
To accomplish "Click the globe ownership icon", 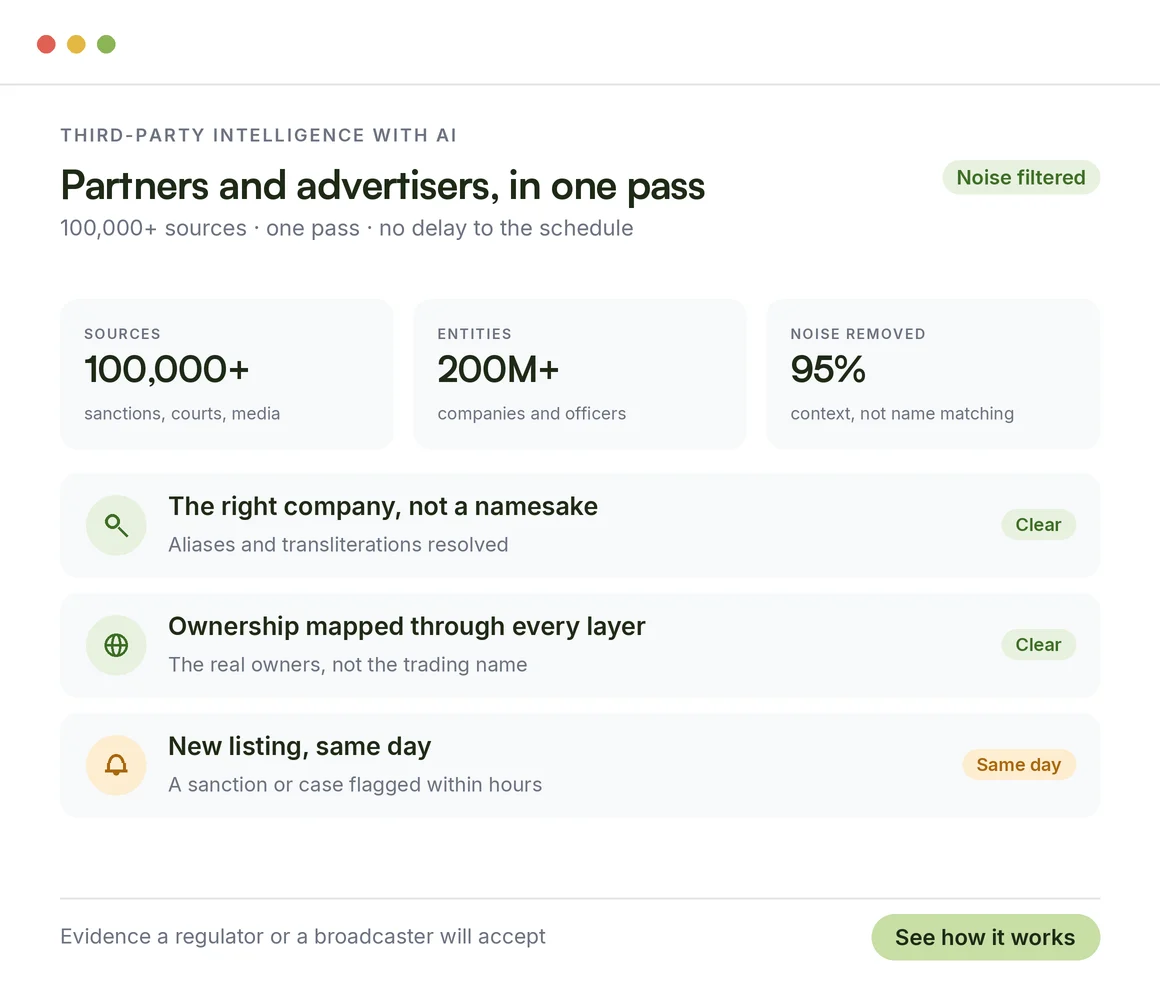I will point(116,645).
